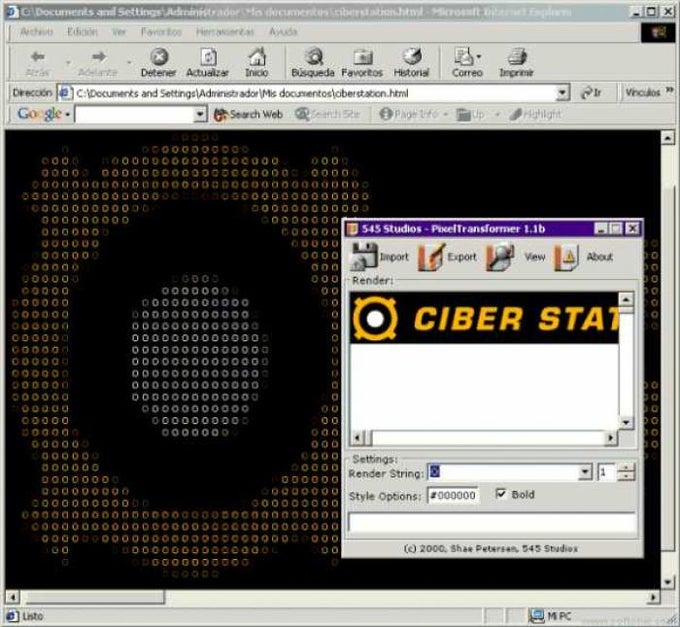This screenshot has height=627, width=680.
Task: Go forward with the Adelante button
Action: click(x=98, y=63)
